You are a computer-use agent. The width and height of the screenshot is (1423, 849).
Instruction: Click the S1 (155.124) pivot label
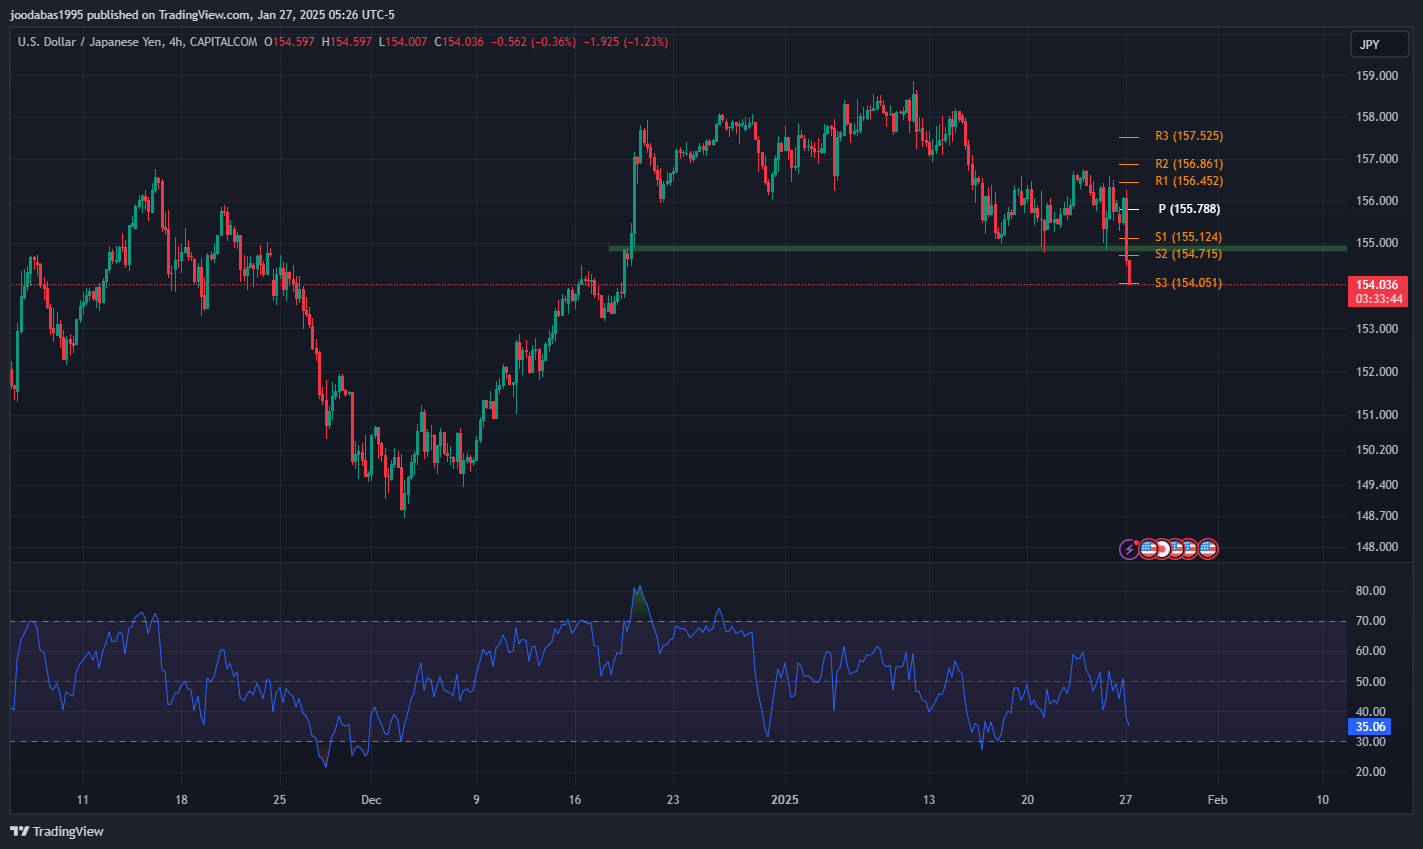1189,237
